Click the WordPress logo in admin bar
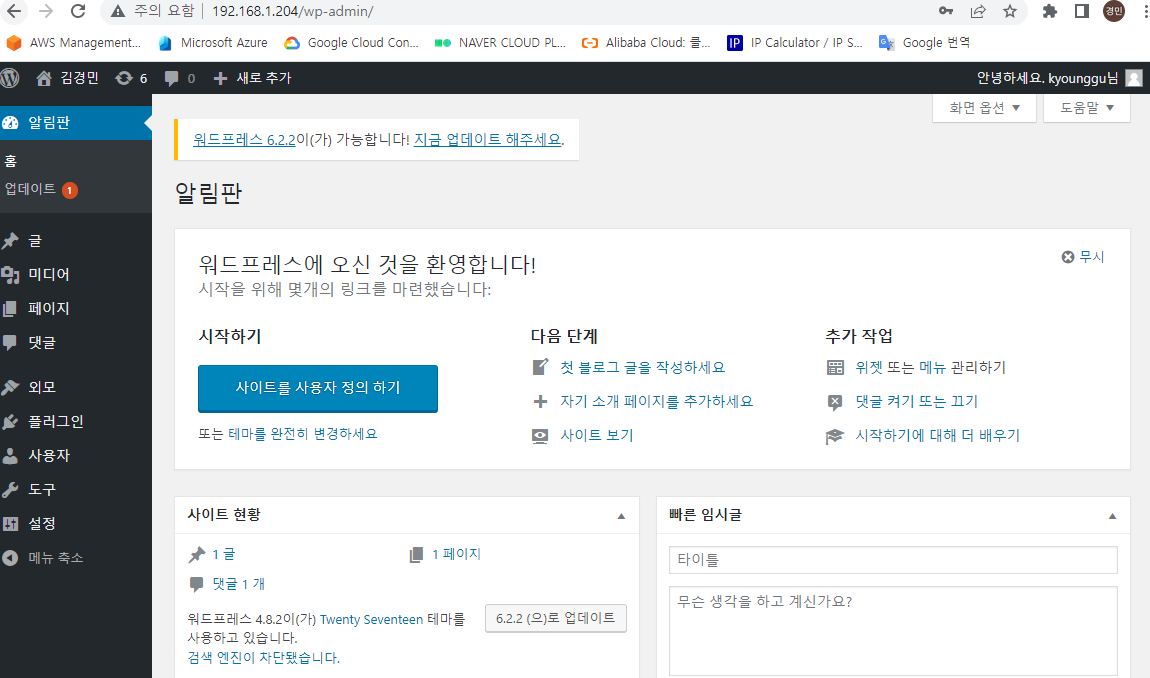The image size is (1150, 678). click(x=10, y=78)
